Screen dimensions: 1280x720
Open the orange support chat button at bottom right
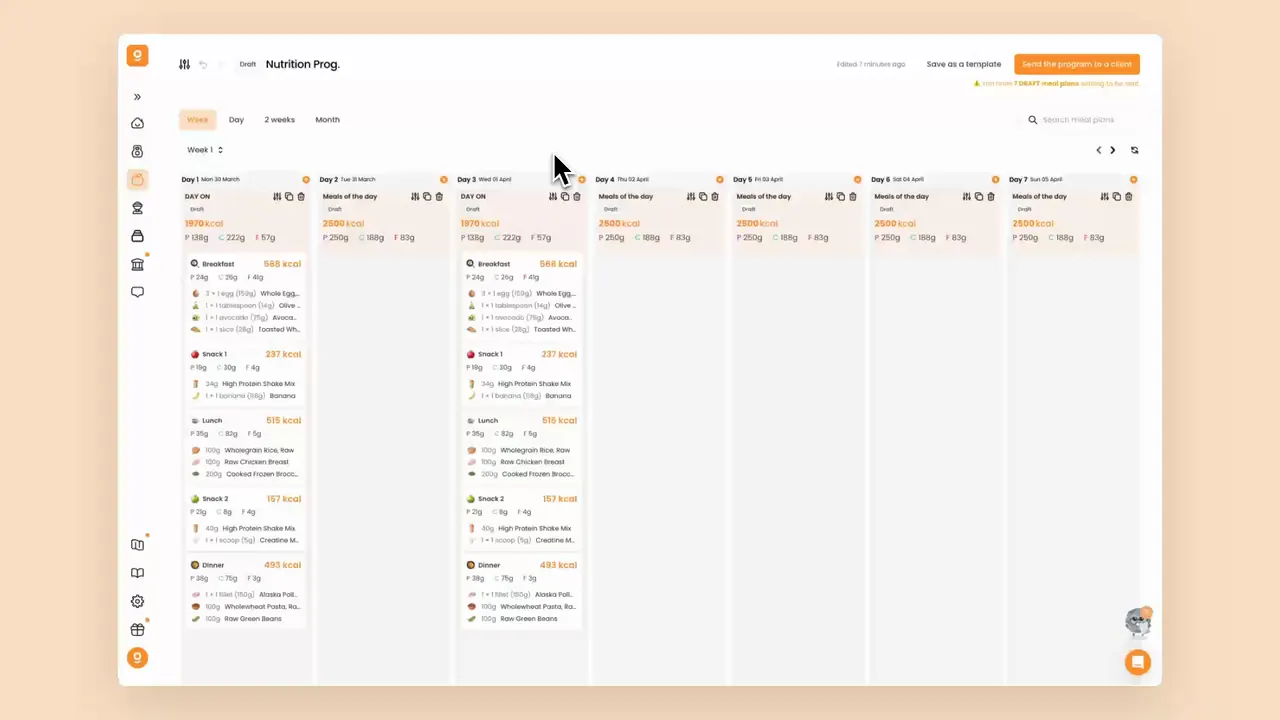[1137, 662]
